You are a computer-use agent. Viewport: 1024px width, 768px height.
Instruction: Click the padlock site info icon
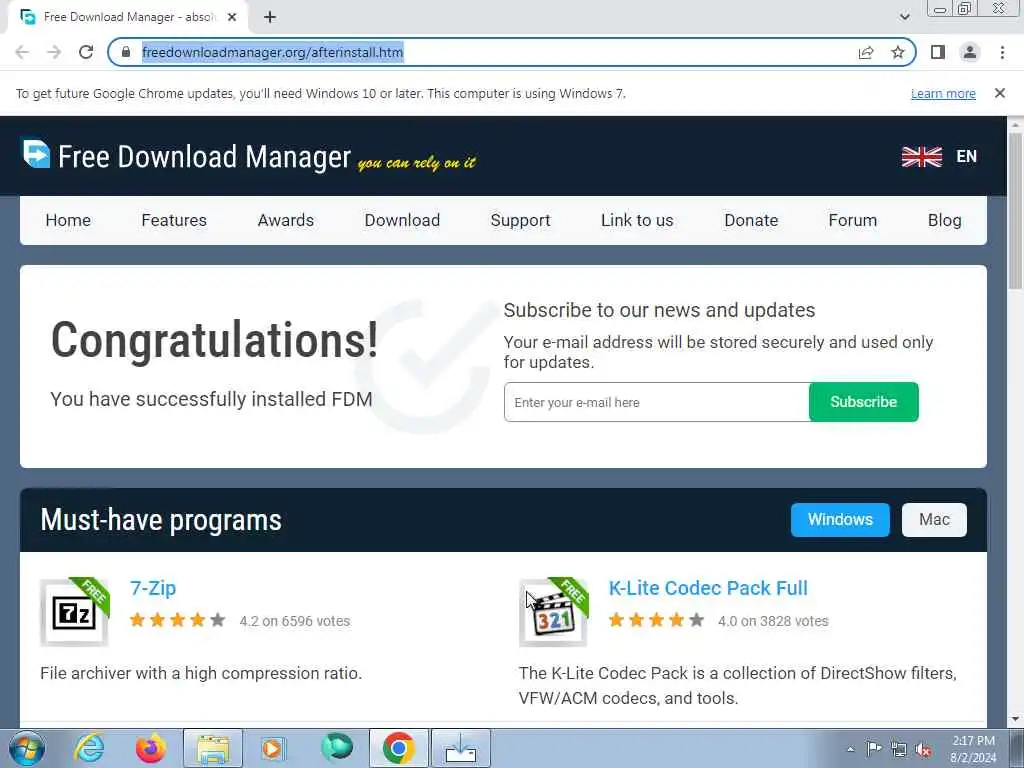[126, 52]
